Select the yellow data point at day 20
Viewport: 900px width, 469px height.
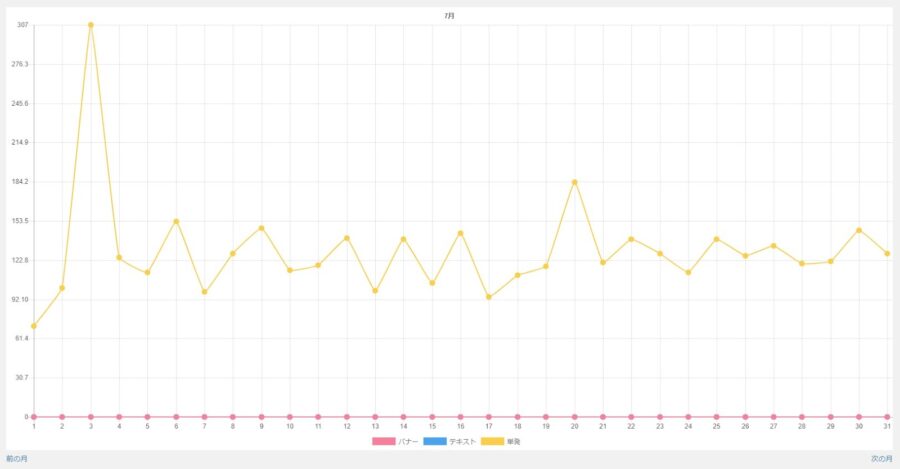575,182
